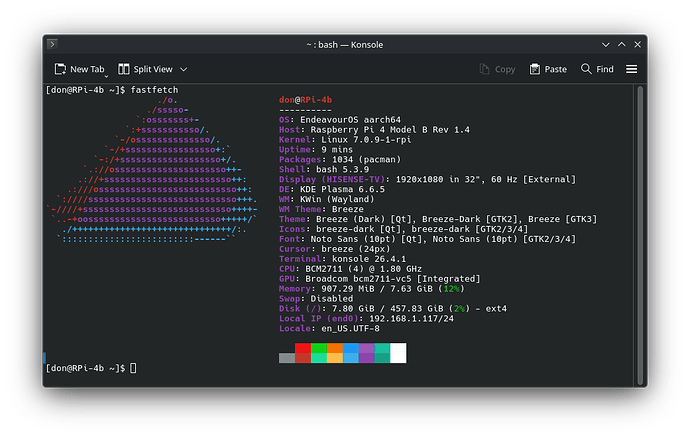The width and height of the screenshot is (690, 438).
Task: Click 'Raspberry Pi 4 Model B Rev 1.4' text
Action: pyautogui.click(x=390, y=130)
